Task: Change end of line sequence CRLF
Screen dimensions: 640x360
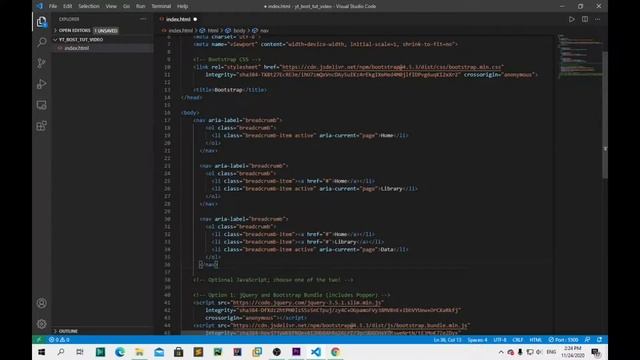Action: (518, 340)
